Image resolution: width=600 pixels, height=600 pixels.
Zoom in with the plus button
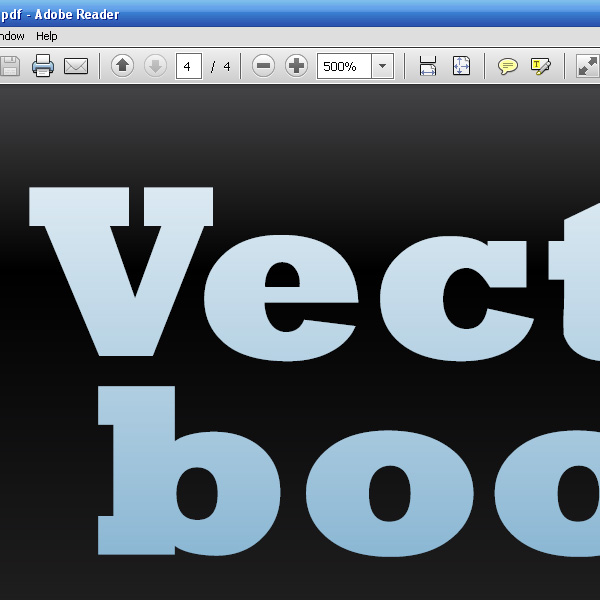[296, 66]
